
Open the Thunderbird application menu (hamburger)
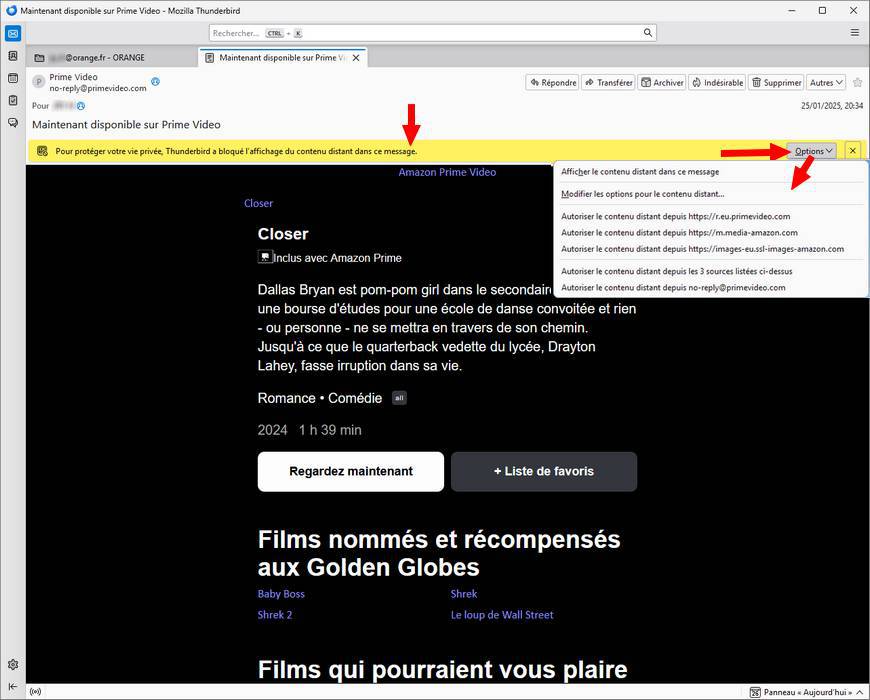pyautogui.click(x=854, y=33)
